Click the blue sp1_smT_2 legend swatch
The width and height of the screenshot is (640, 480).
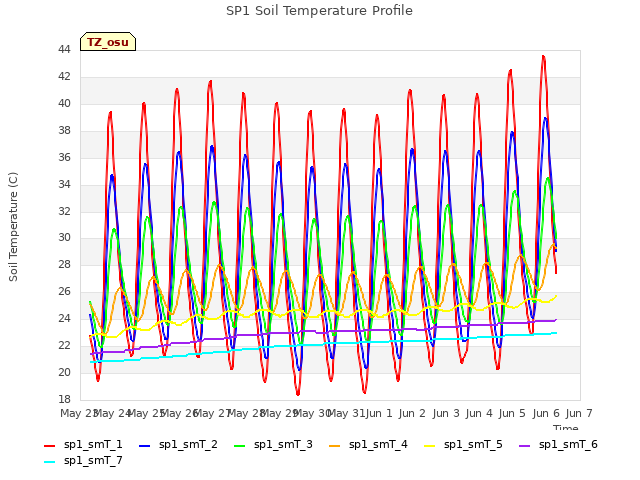[x=144, y=446]
